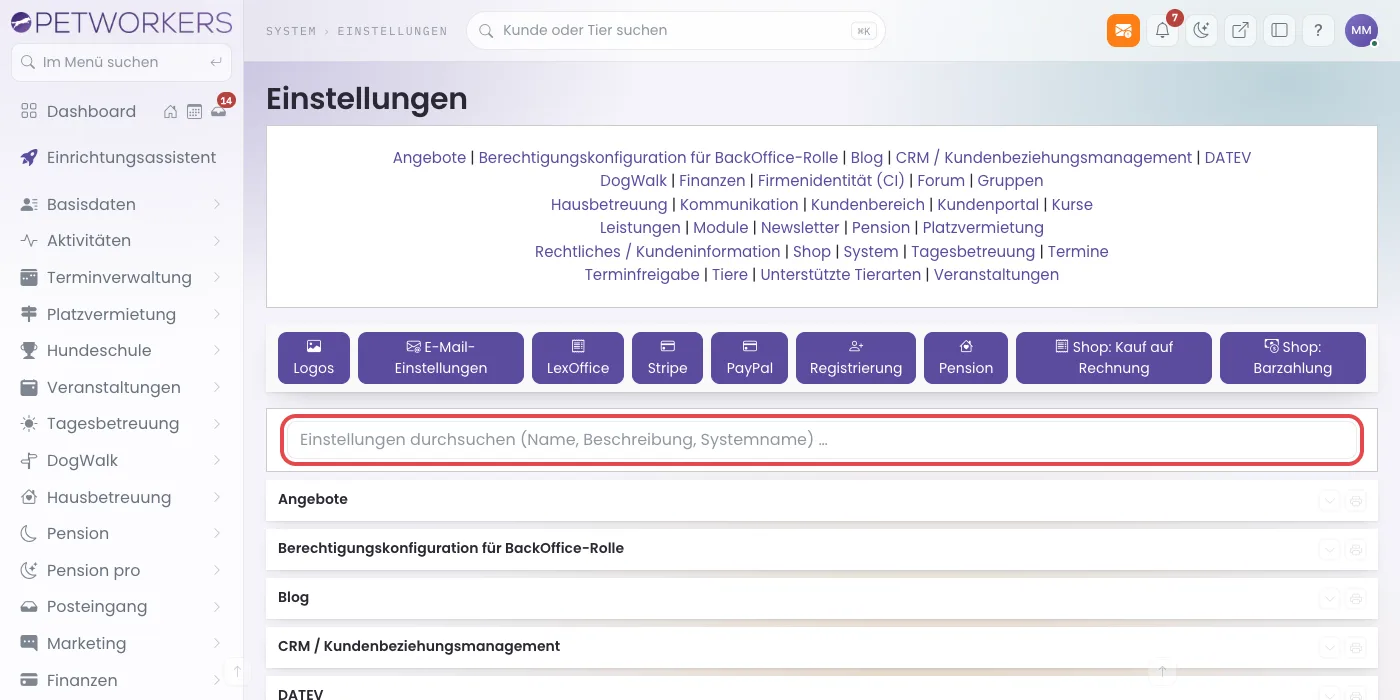The width and height of the screenshot is (1400, 700).
Task: Open inbox icon with 14 badge
Action: [218, 112]
